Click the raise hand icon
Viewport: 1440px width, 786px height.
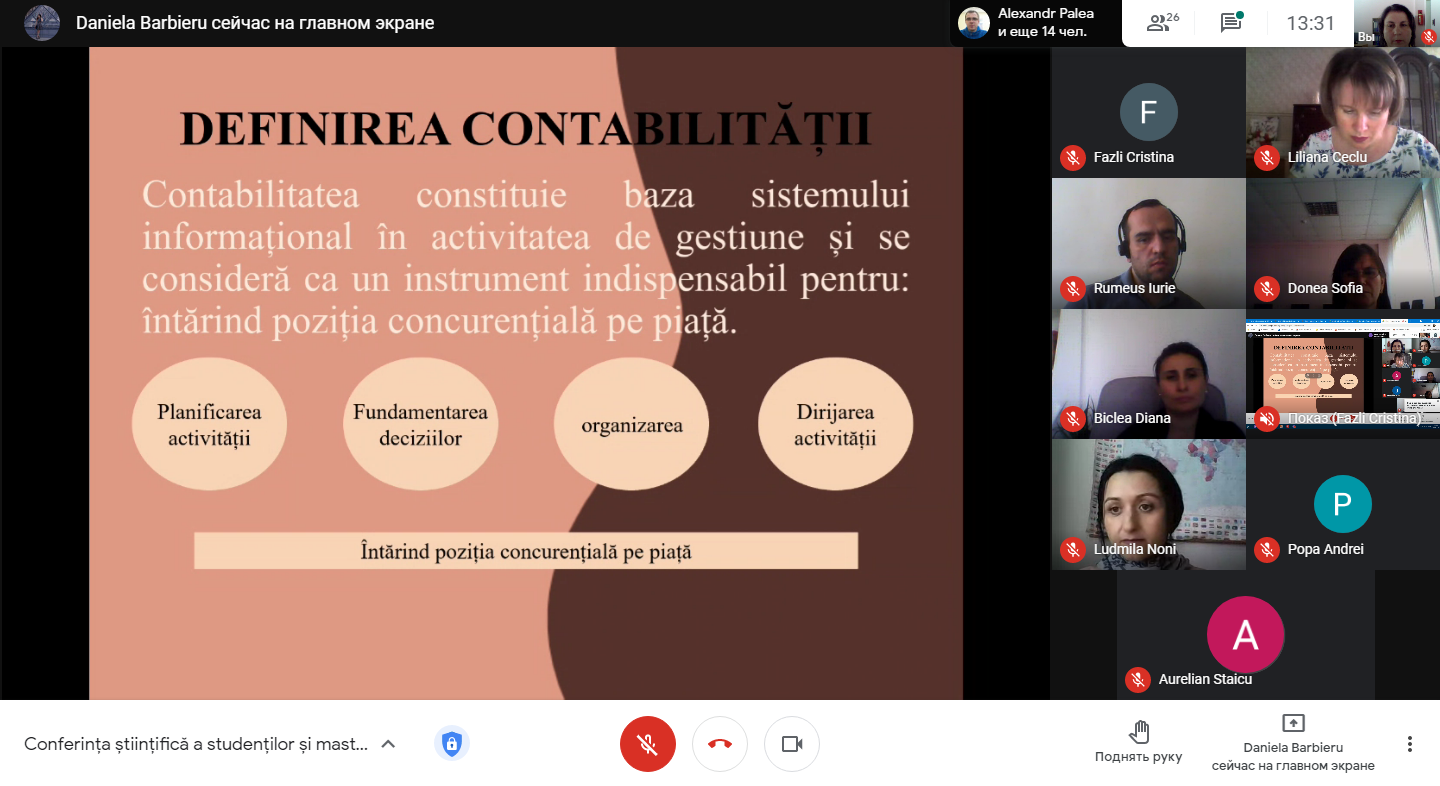[x=1138, y=731]
